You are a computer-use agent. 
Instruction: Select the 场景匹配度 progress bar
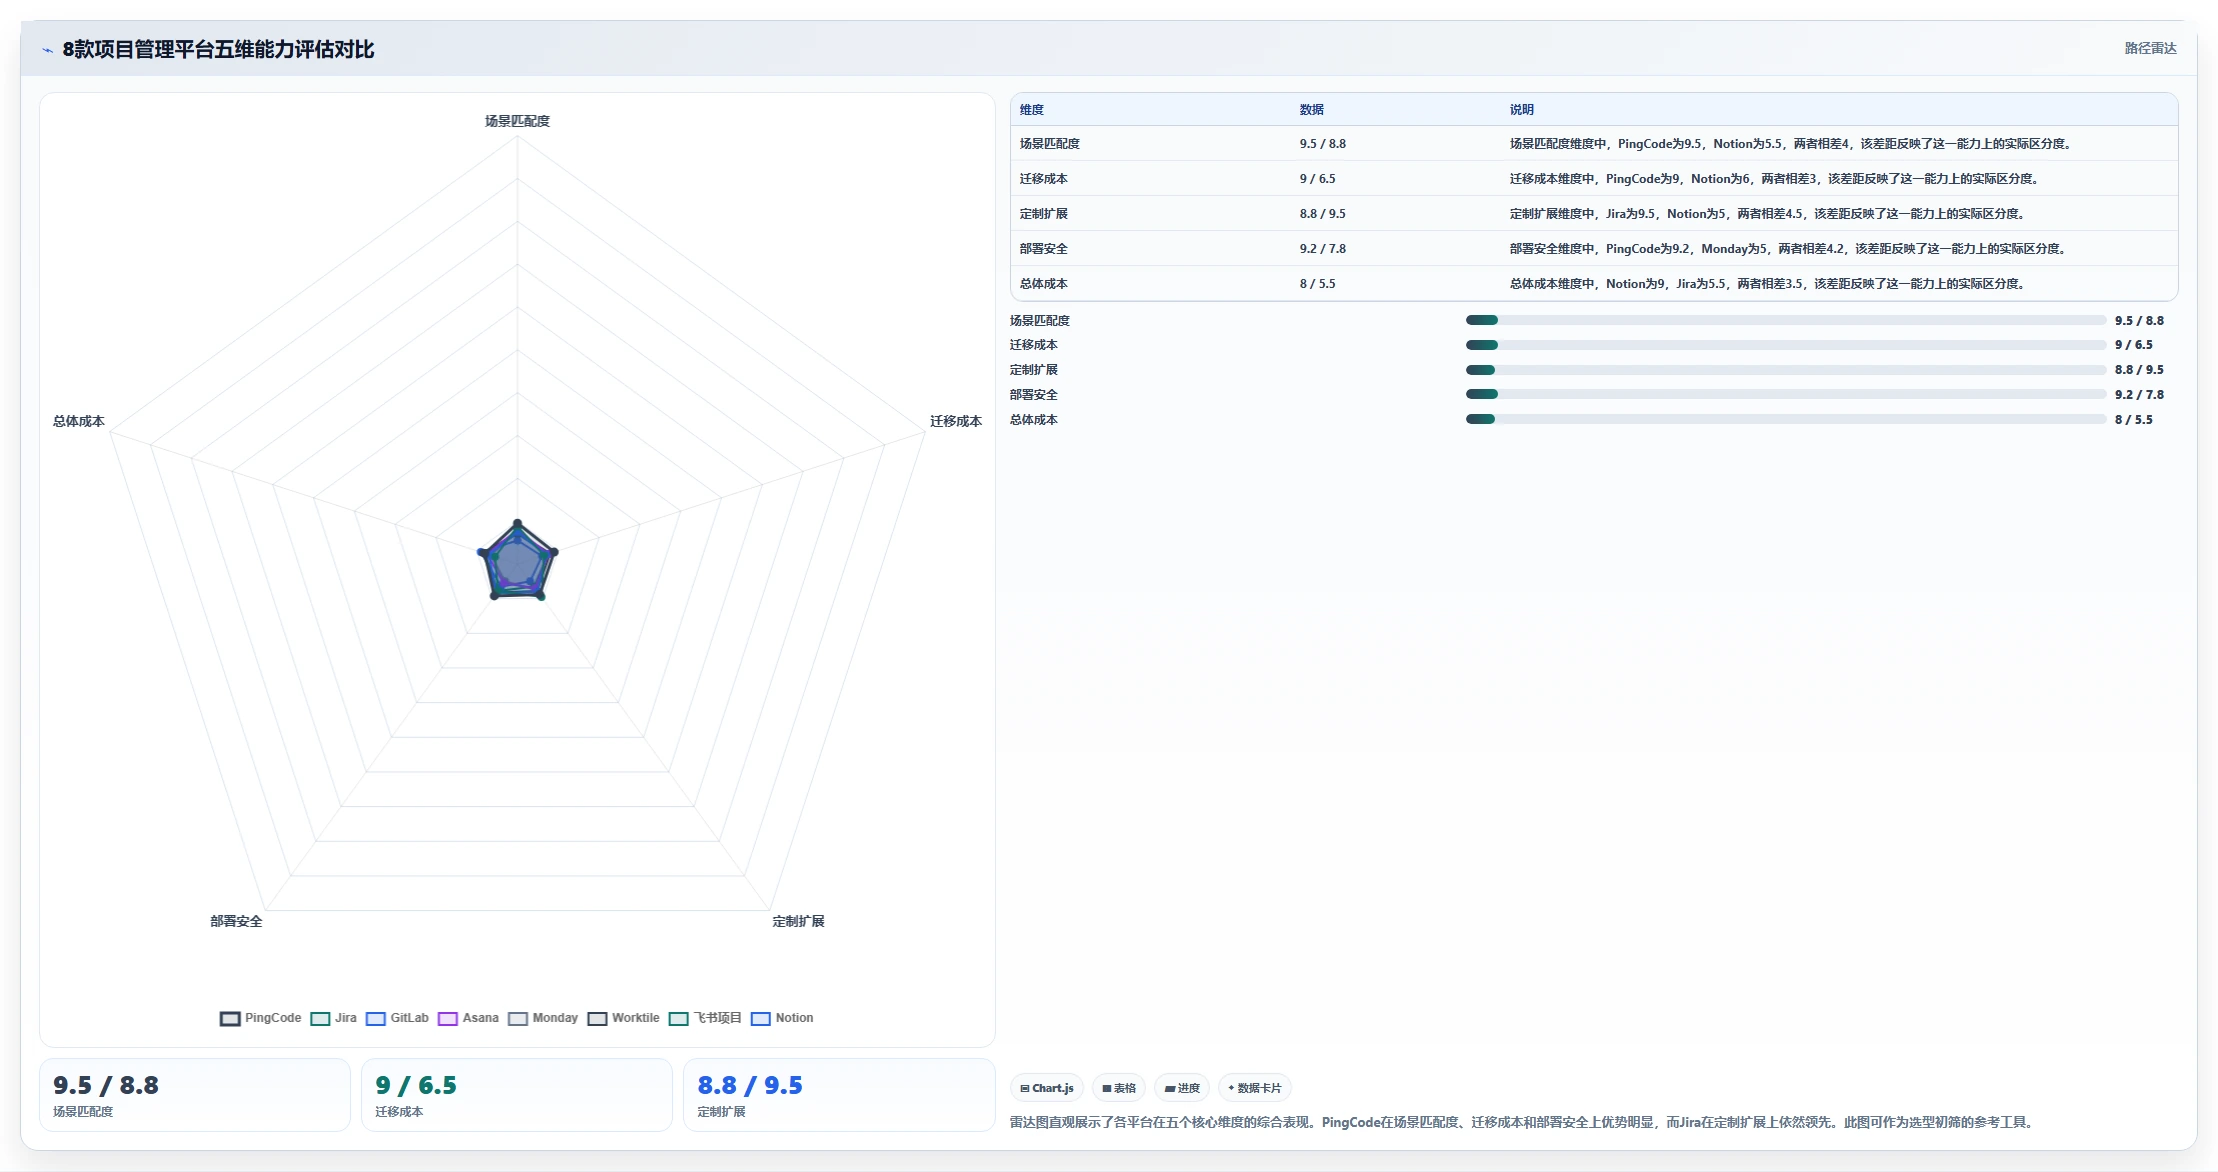(x=1786, y=320)
